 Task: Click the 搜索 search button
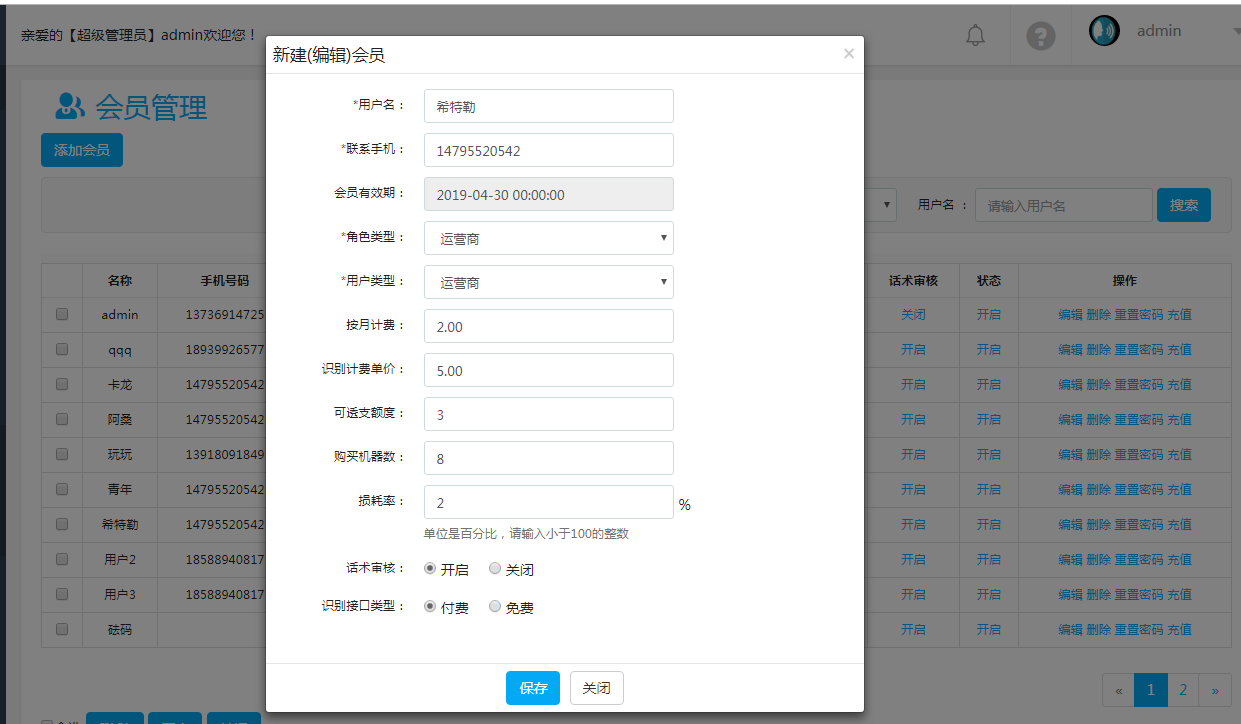(x=1183, y=205)
